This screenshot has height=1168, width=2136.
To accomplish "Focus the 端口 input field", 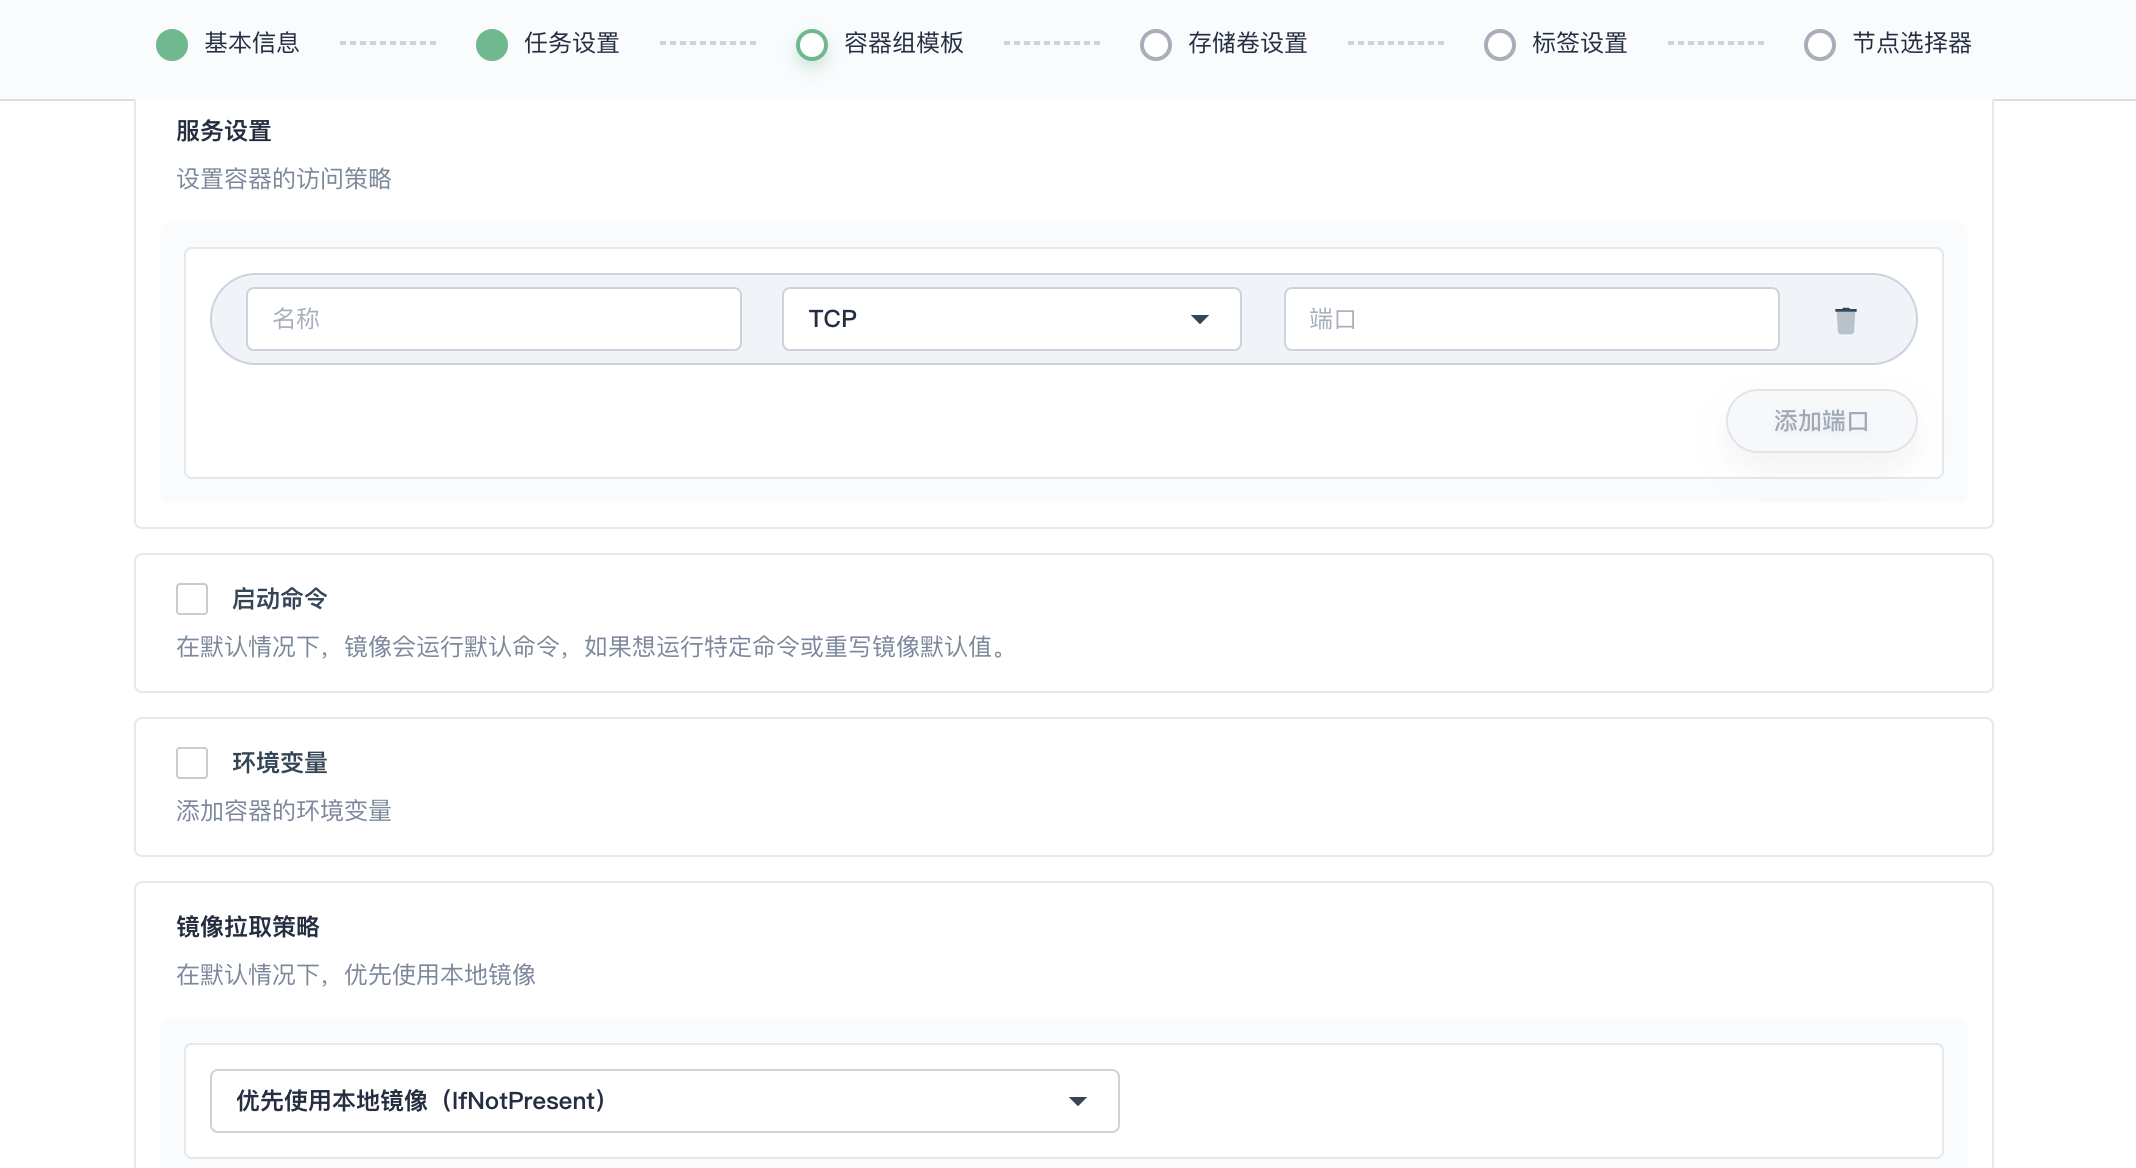I will coord(1531,319).
